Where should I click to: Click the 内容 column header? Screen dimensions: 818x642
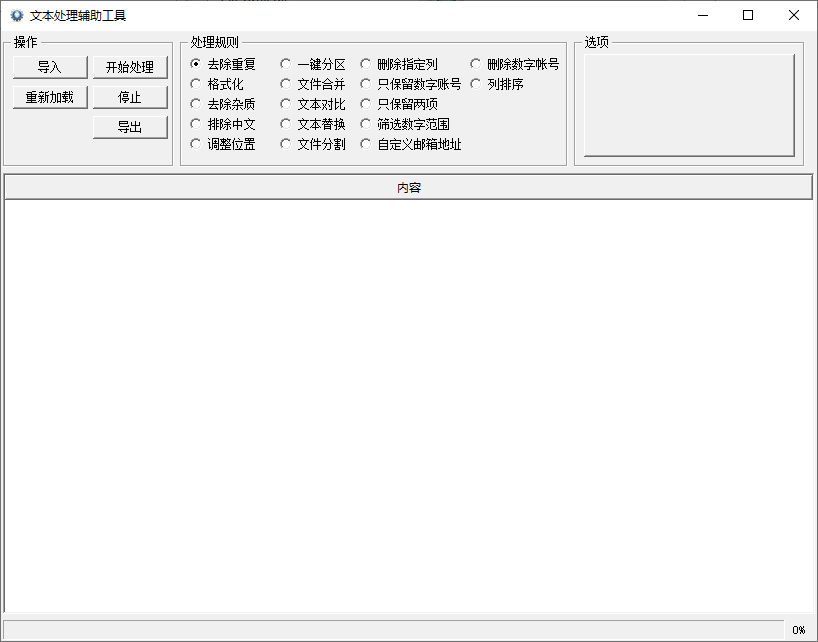(x=408, y=188)
